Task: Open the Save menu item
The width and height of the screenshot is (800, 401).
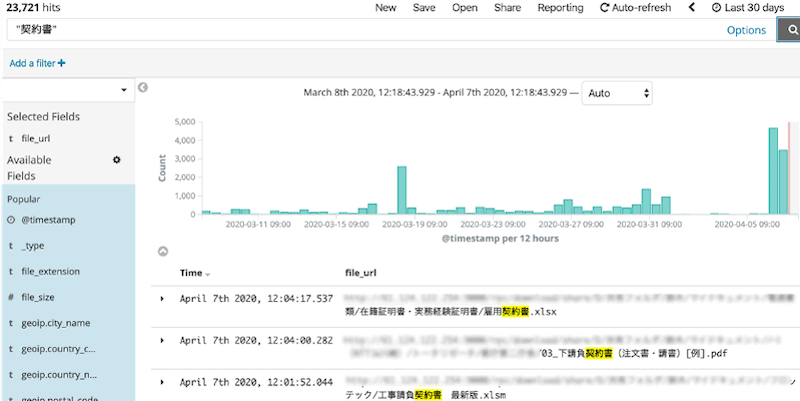Action: click(x=424, y=8)
